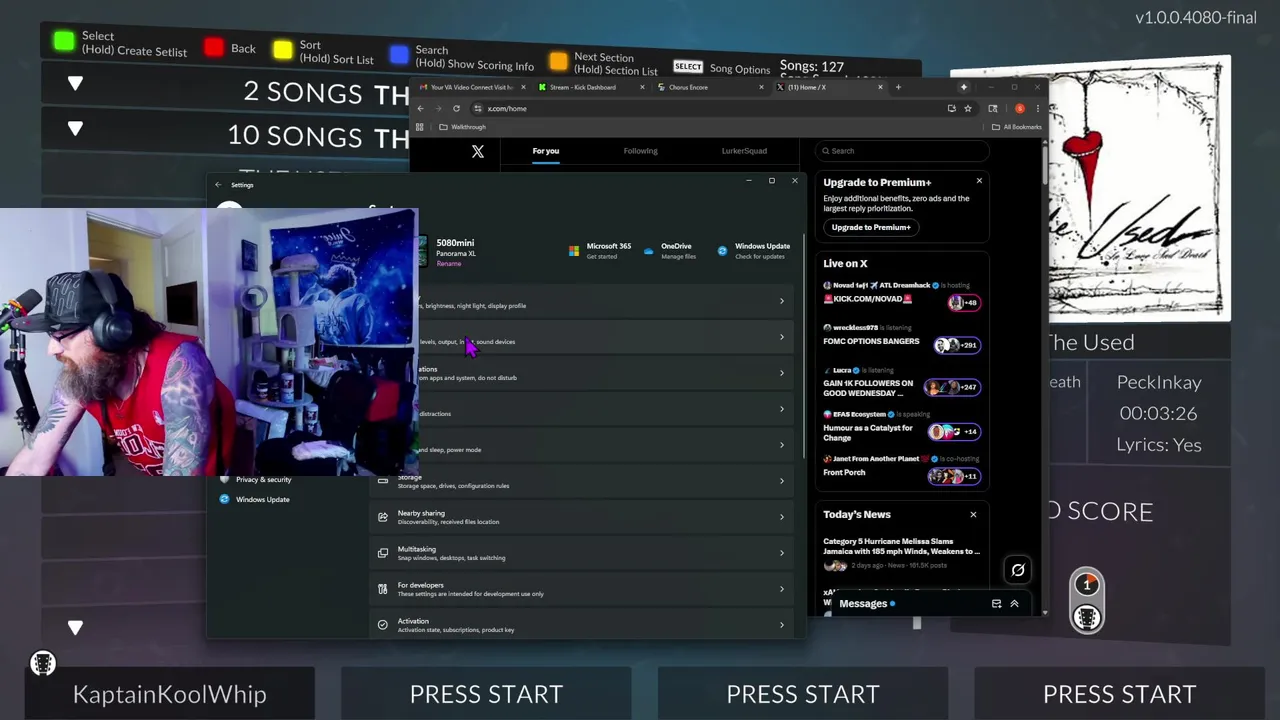Open the All Bookmarks folder
Image resolution: width=1280 pixels, height=720 pixels.
[1016, 127]
